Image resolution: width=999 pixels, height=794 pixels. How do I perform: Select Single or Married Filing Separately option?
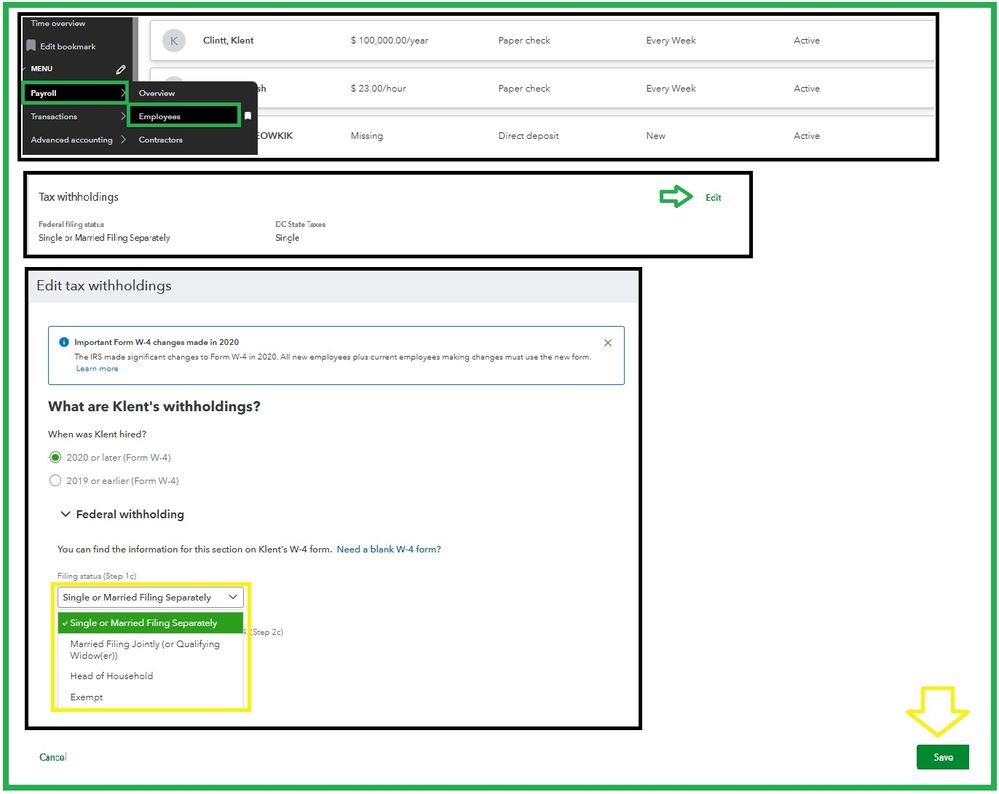(x=150, y=623)
